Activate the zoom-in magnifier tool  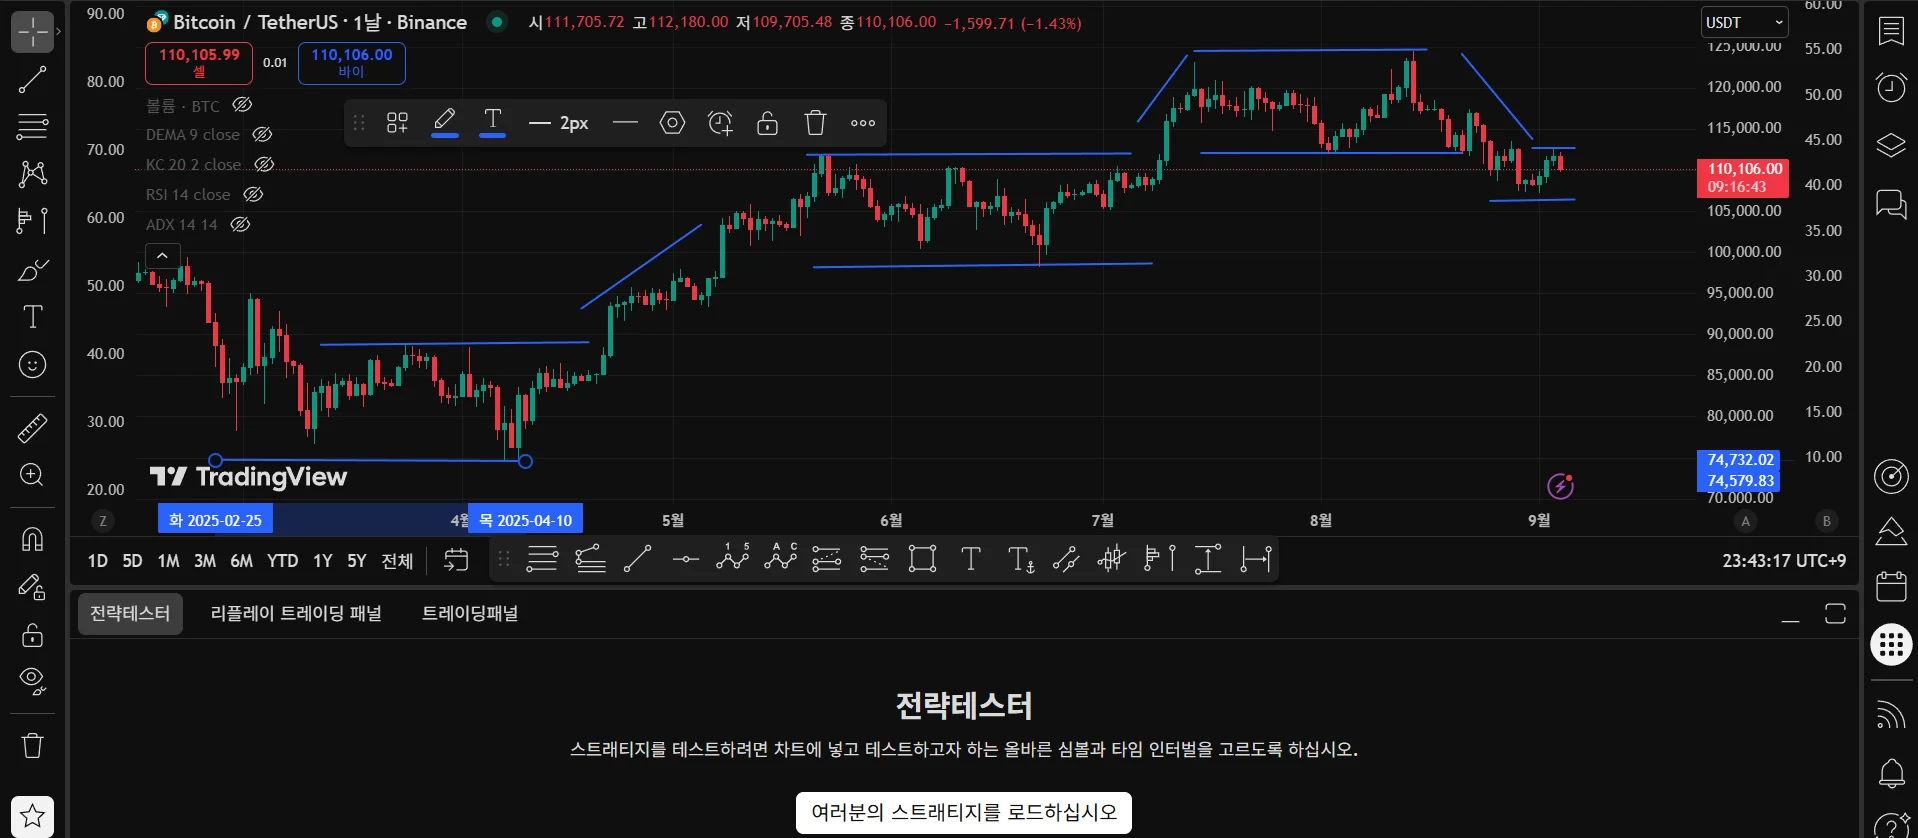[32, 475]
